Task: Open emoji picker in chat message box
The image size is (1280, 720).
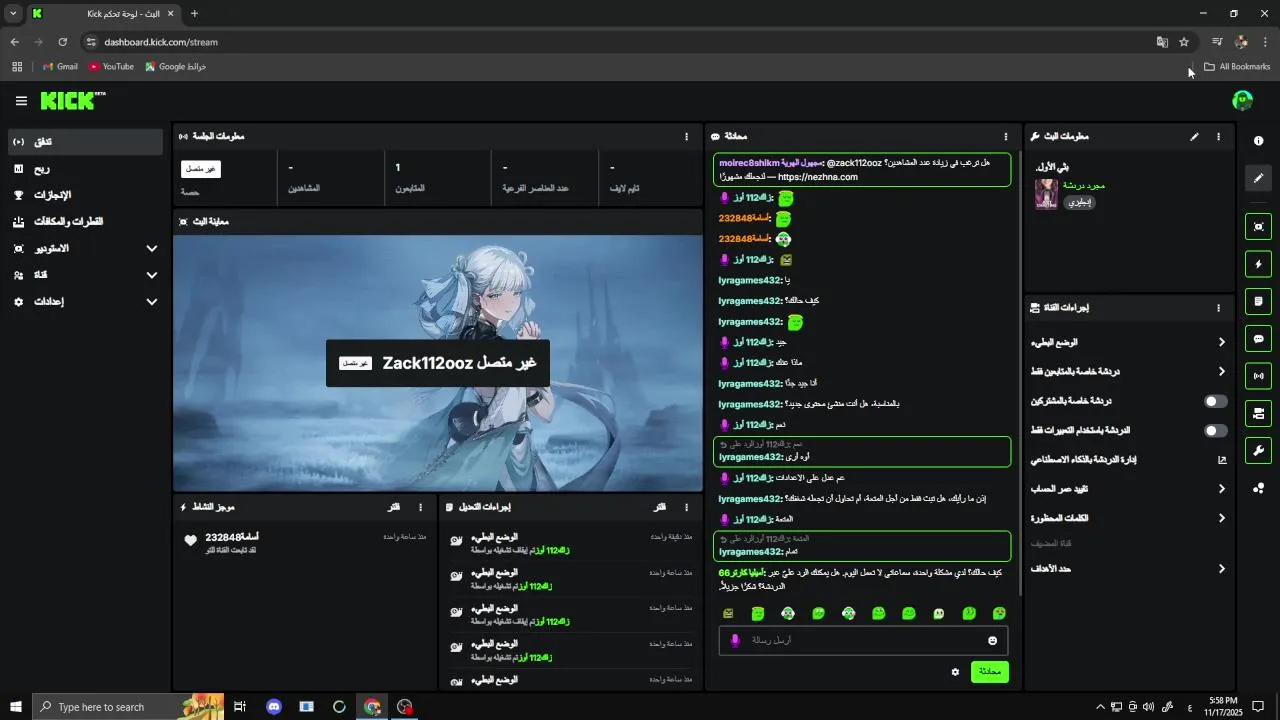Action: [x=992, y=641]
